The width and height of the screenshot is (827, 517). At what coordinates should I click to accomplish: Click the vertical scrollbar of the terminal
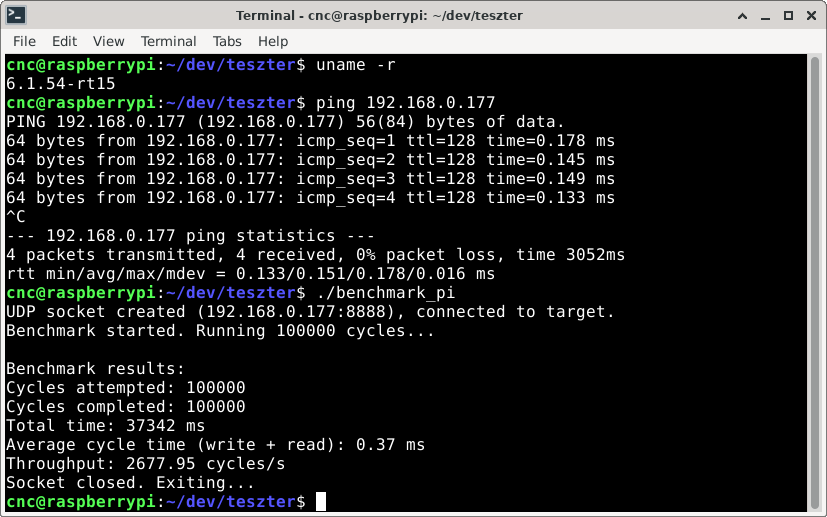[x=815, y=282]
